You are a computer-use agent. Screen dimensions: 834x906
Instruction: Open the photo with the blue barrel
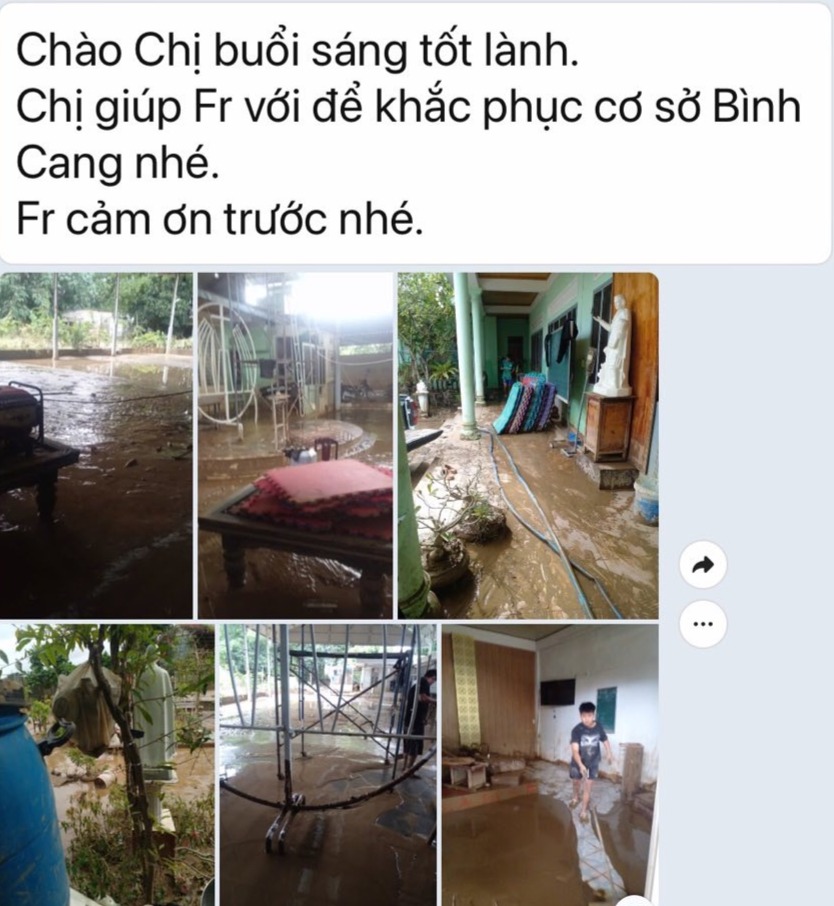[x=107, y=764]
